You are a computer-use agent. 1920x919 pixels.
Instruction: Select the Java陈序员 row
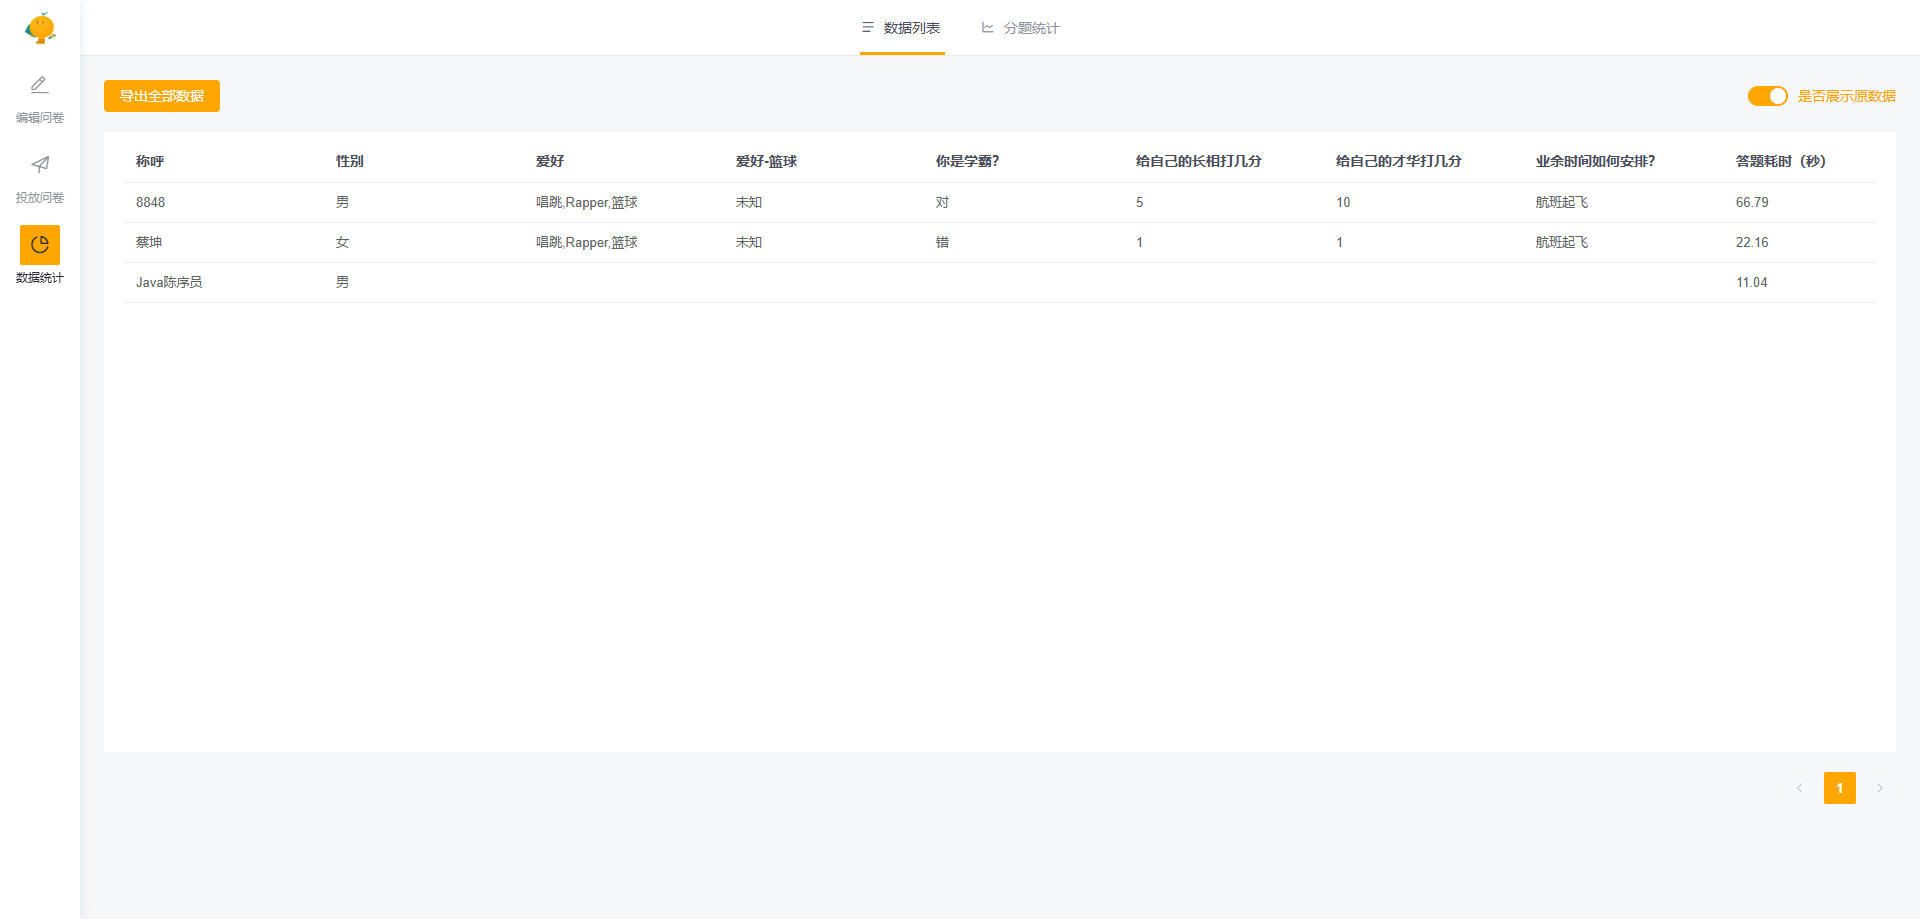[x=169, y=282]
